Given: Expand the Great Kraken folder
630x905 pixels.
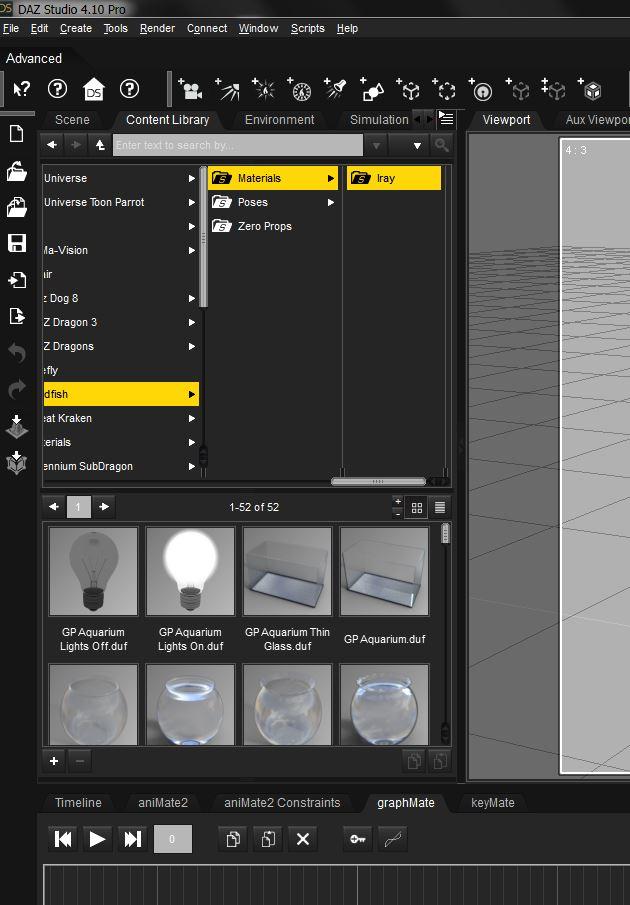Looking at the screenshot, I should 192,418.
